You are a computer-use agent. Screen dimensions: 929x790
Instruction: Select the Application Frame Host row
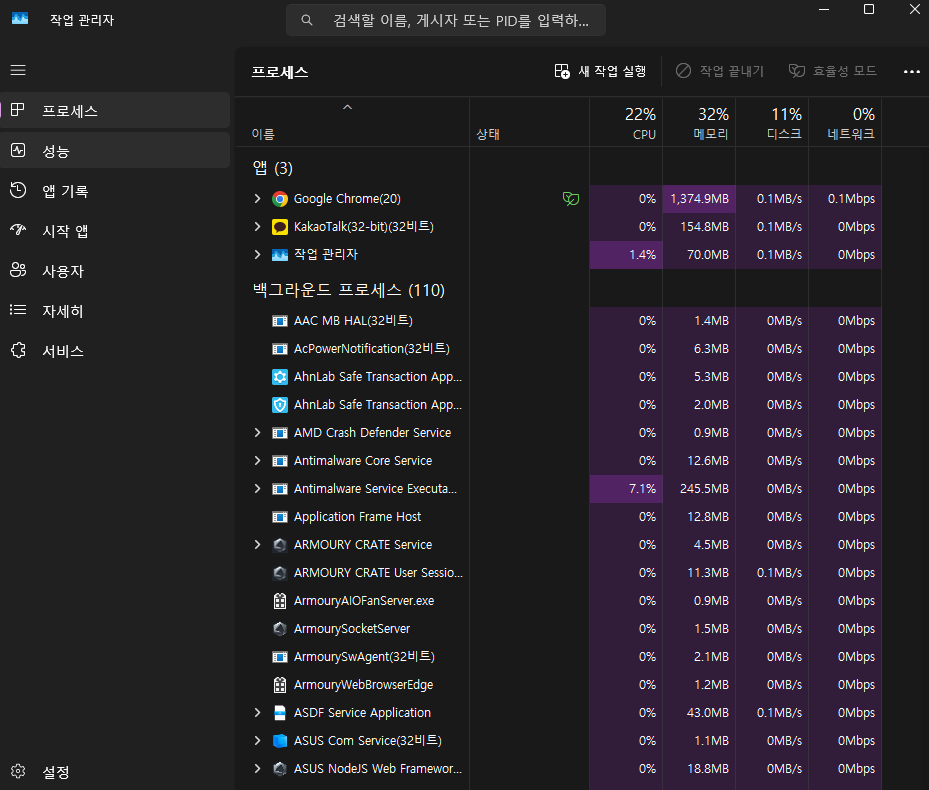click(559, 517)
